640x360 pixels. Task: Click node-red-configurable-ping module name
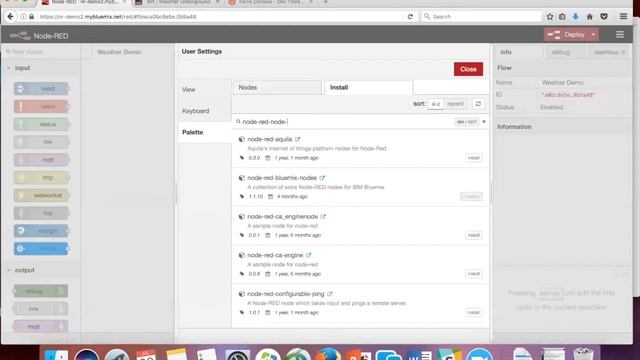[286, 294]
